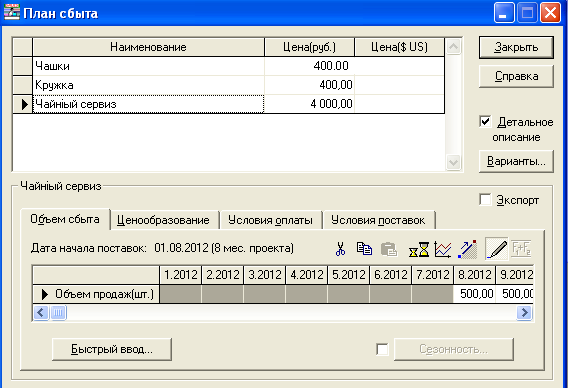Select the Кружка row name

[149, 85]
